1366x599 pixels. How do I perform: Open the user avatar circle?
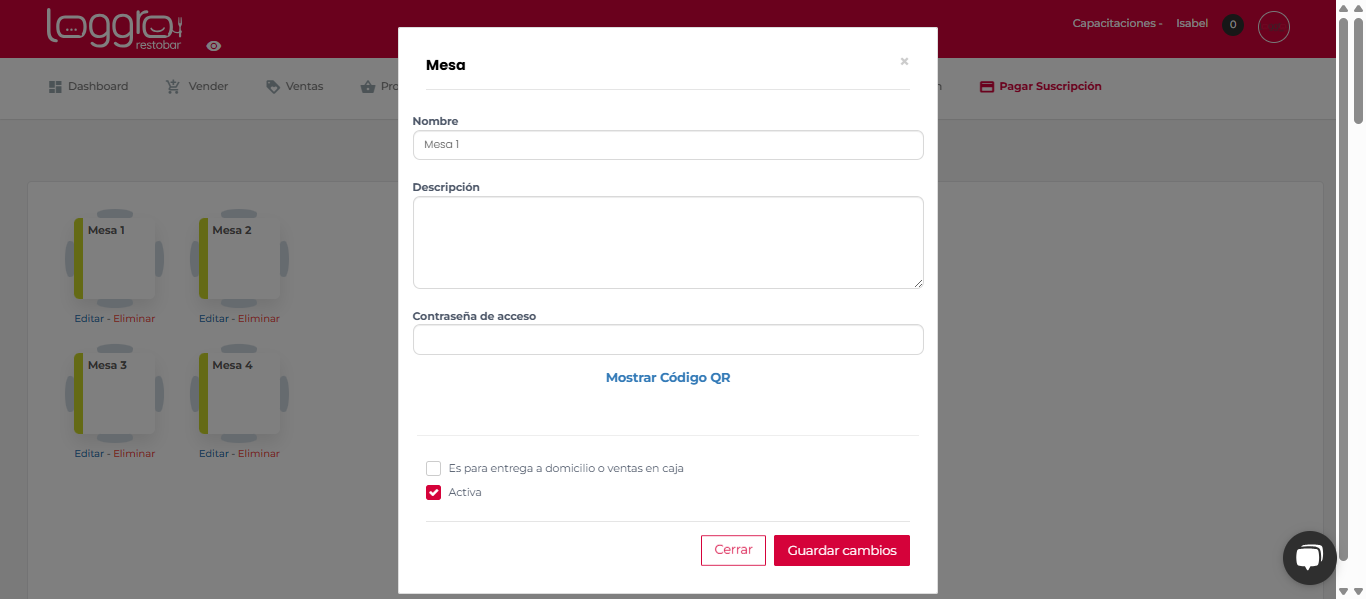tap(1273, 27)
